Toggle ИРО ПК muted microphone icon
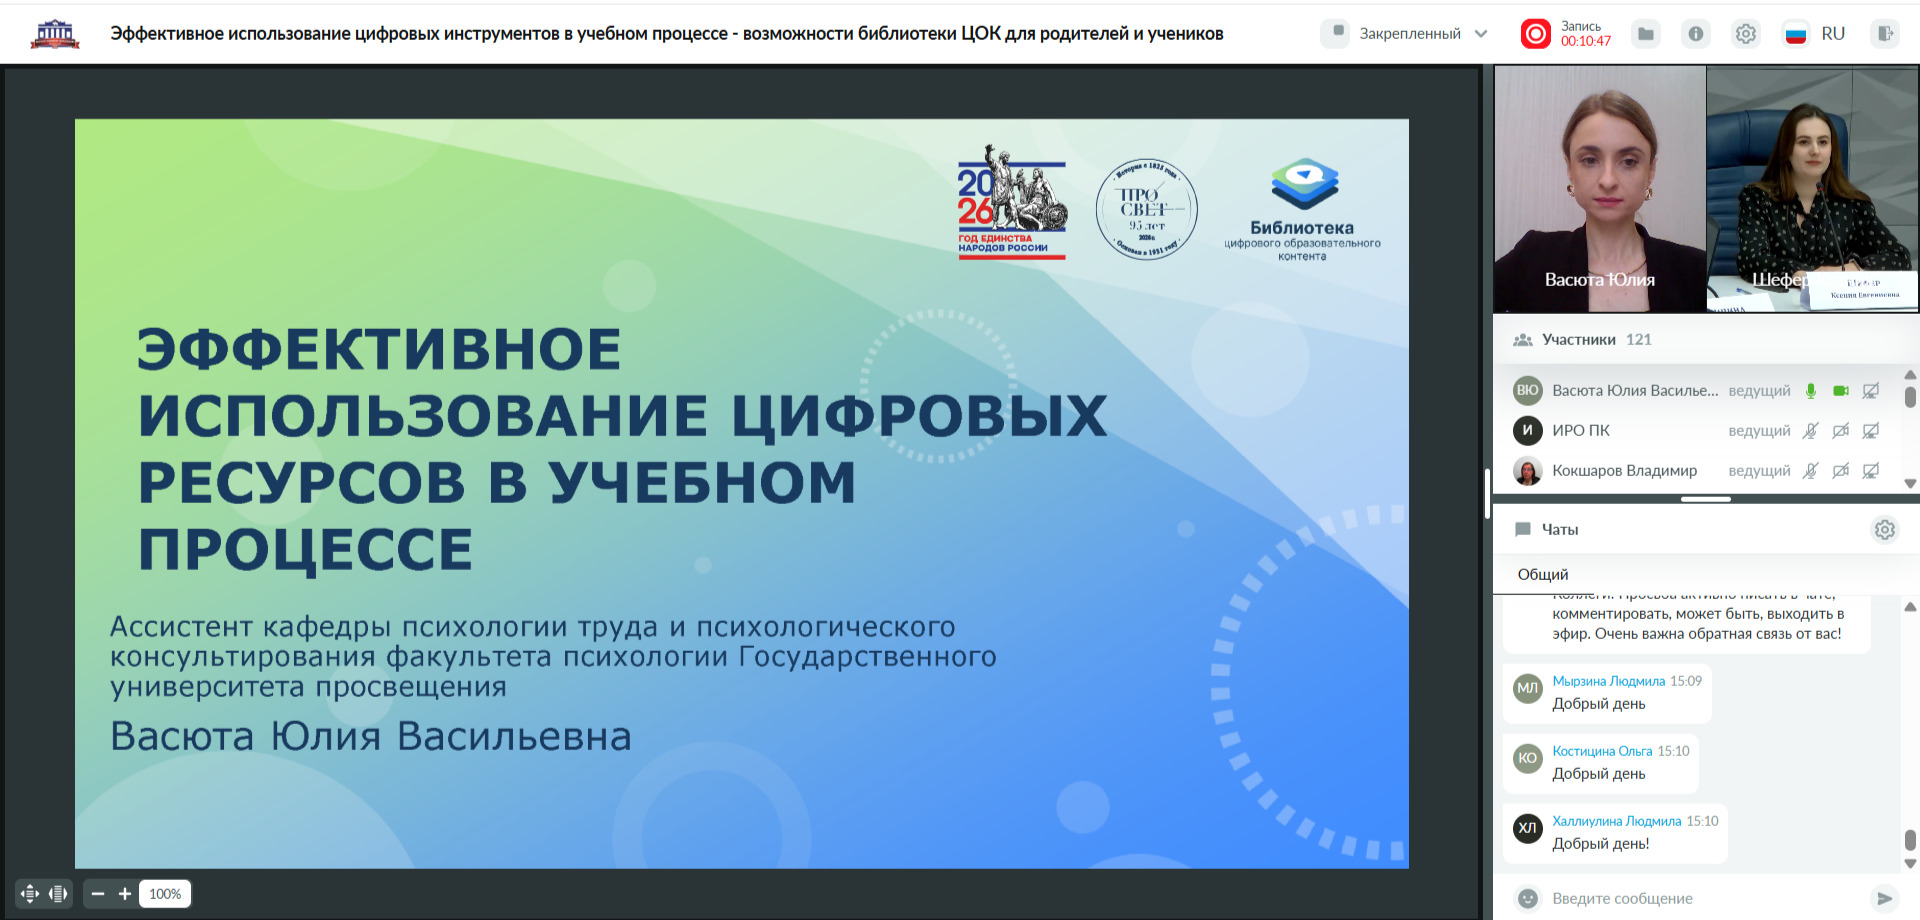This screenshot has height=920, width=1920. click(x=1810, y=431)
